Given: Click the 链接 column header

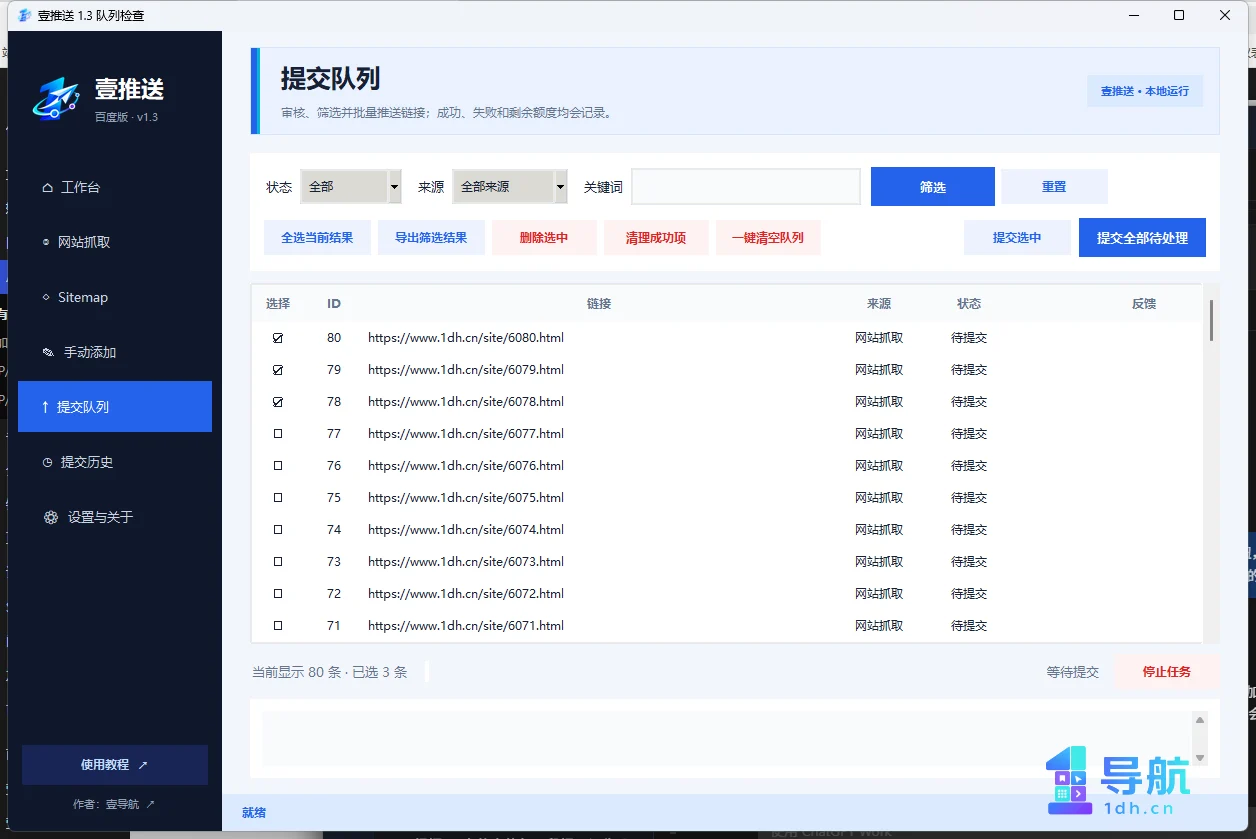Looking at the screenshot, I should 599,304.
